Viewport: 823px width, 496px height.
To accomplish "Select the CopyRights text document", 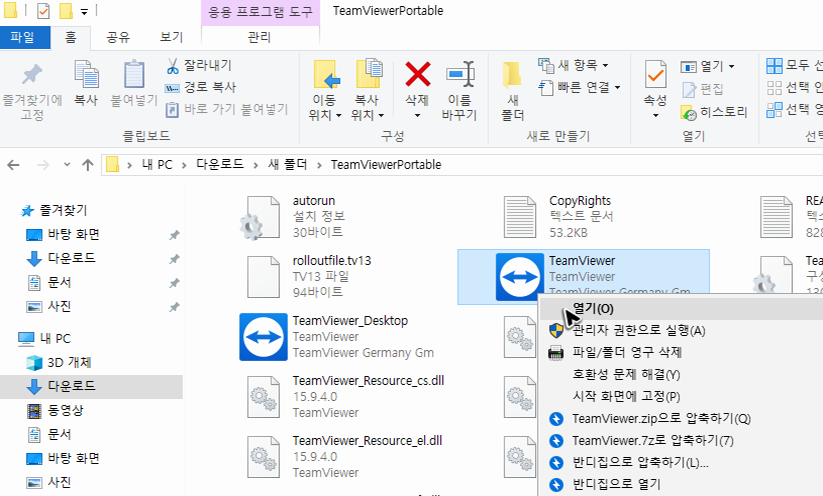I will (x=557, y=216).
